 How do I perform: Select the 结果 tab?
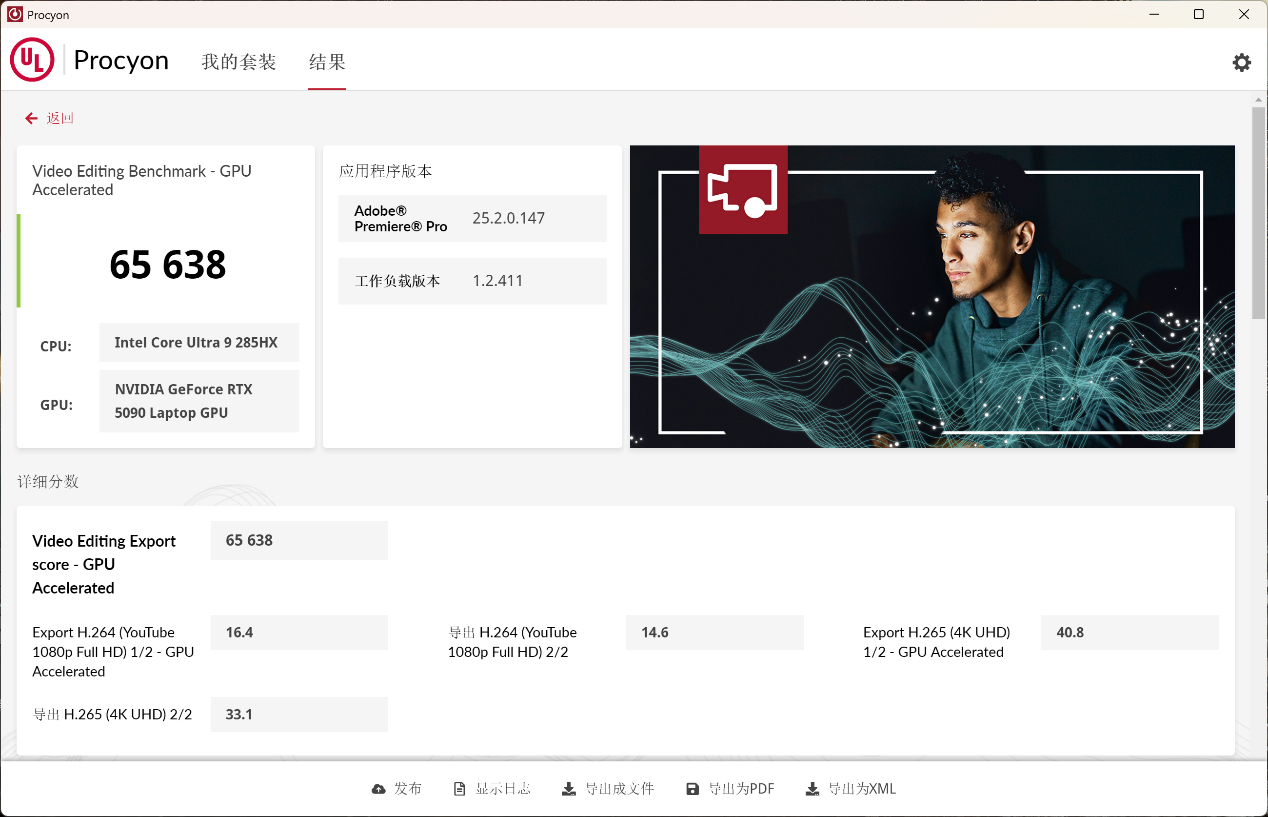pyautogui.click(x=327, y=61)
